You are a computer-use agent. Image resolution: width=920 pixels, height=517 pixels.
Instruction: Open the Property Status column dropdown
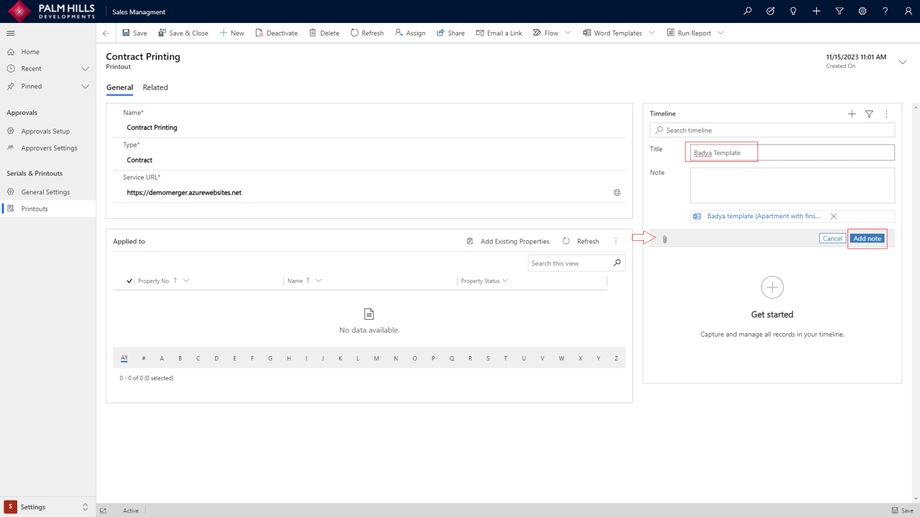click(505, 281)
